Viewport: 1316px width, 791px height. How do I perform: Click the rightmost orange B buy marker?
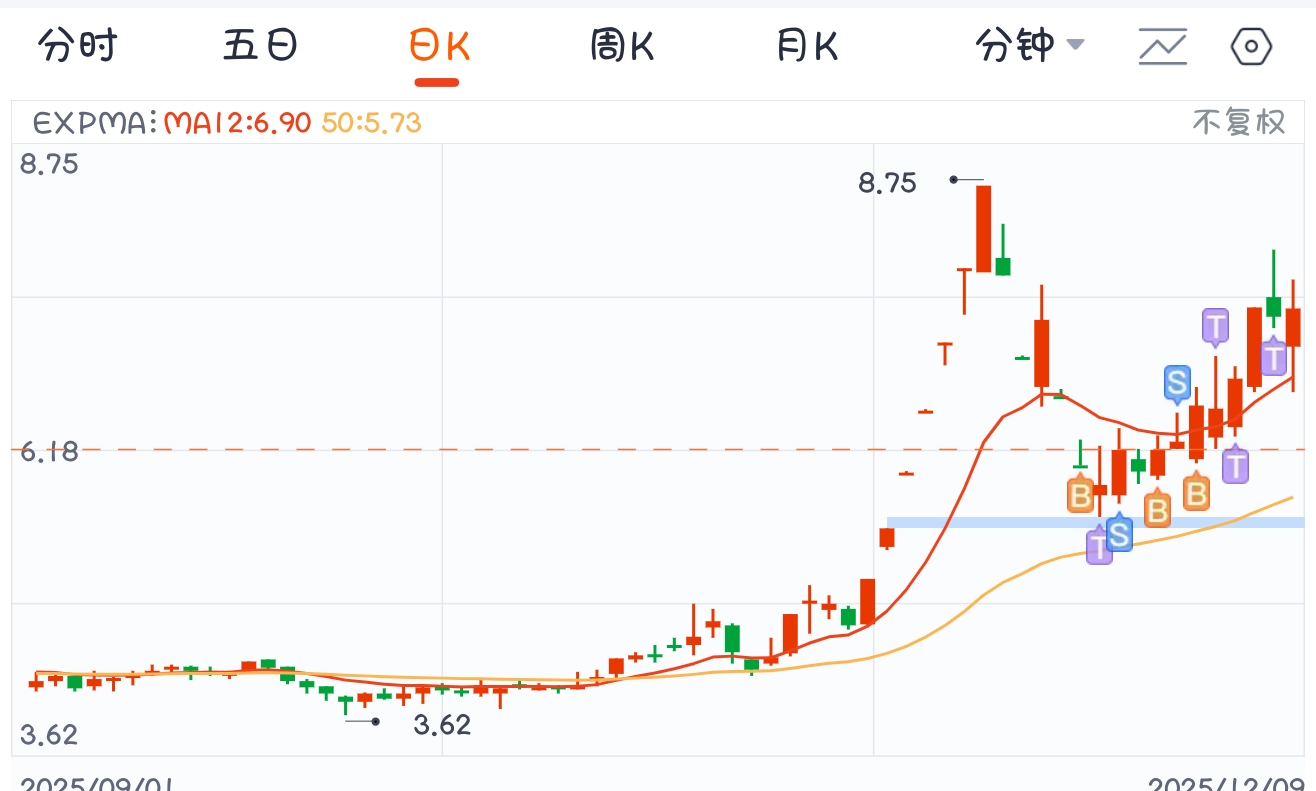point(1196,492)
